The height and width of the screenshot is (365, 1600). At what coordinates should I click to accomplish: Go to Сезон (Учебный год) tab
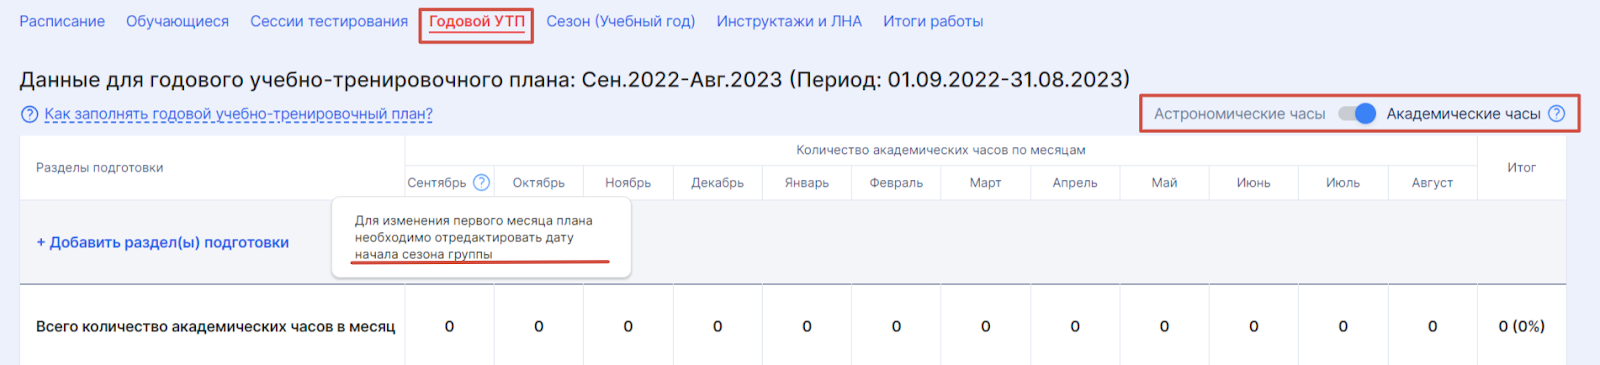[620, 21]
